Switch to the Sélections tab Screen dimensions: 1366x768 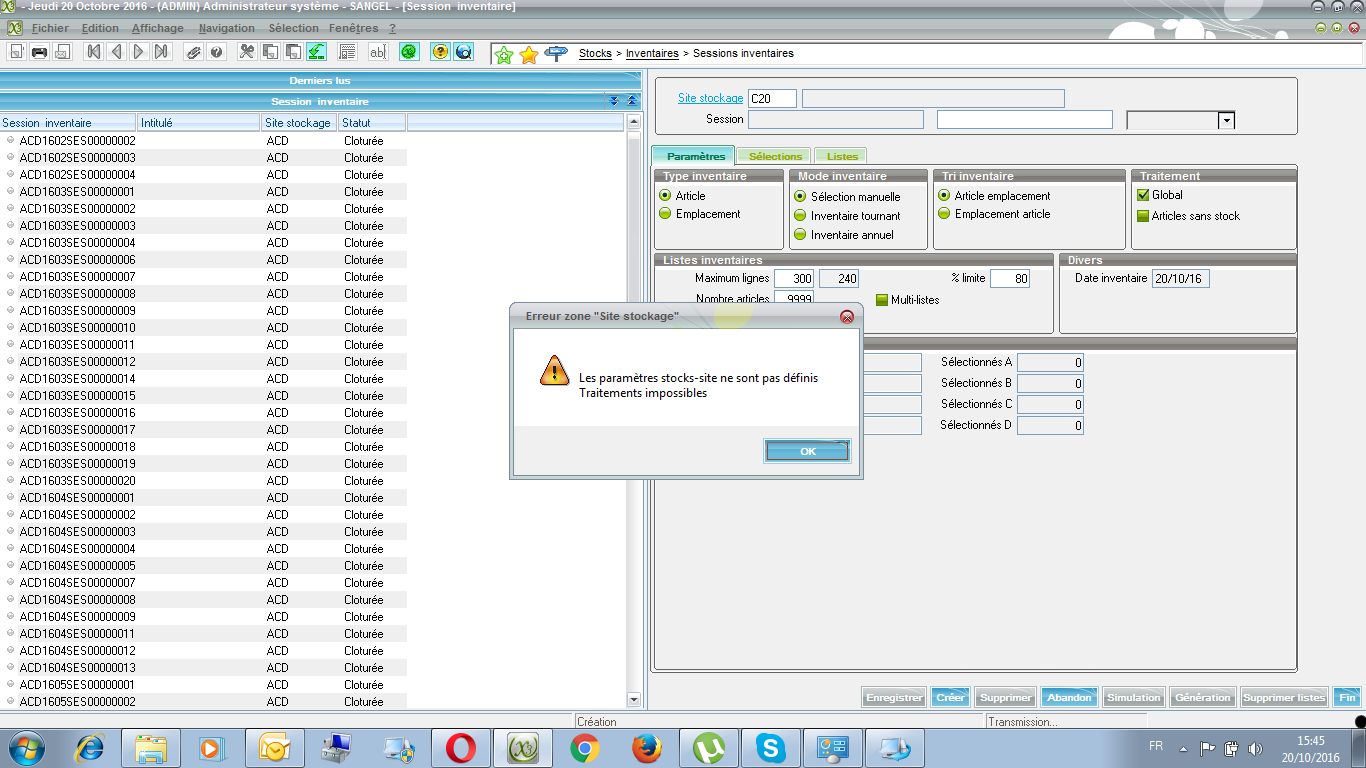click(x=775, y=156)
